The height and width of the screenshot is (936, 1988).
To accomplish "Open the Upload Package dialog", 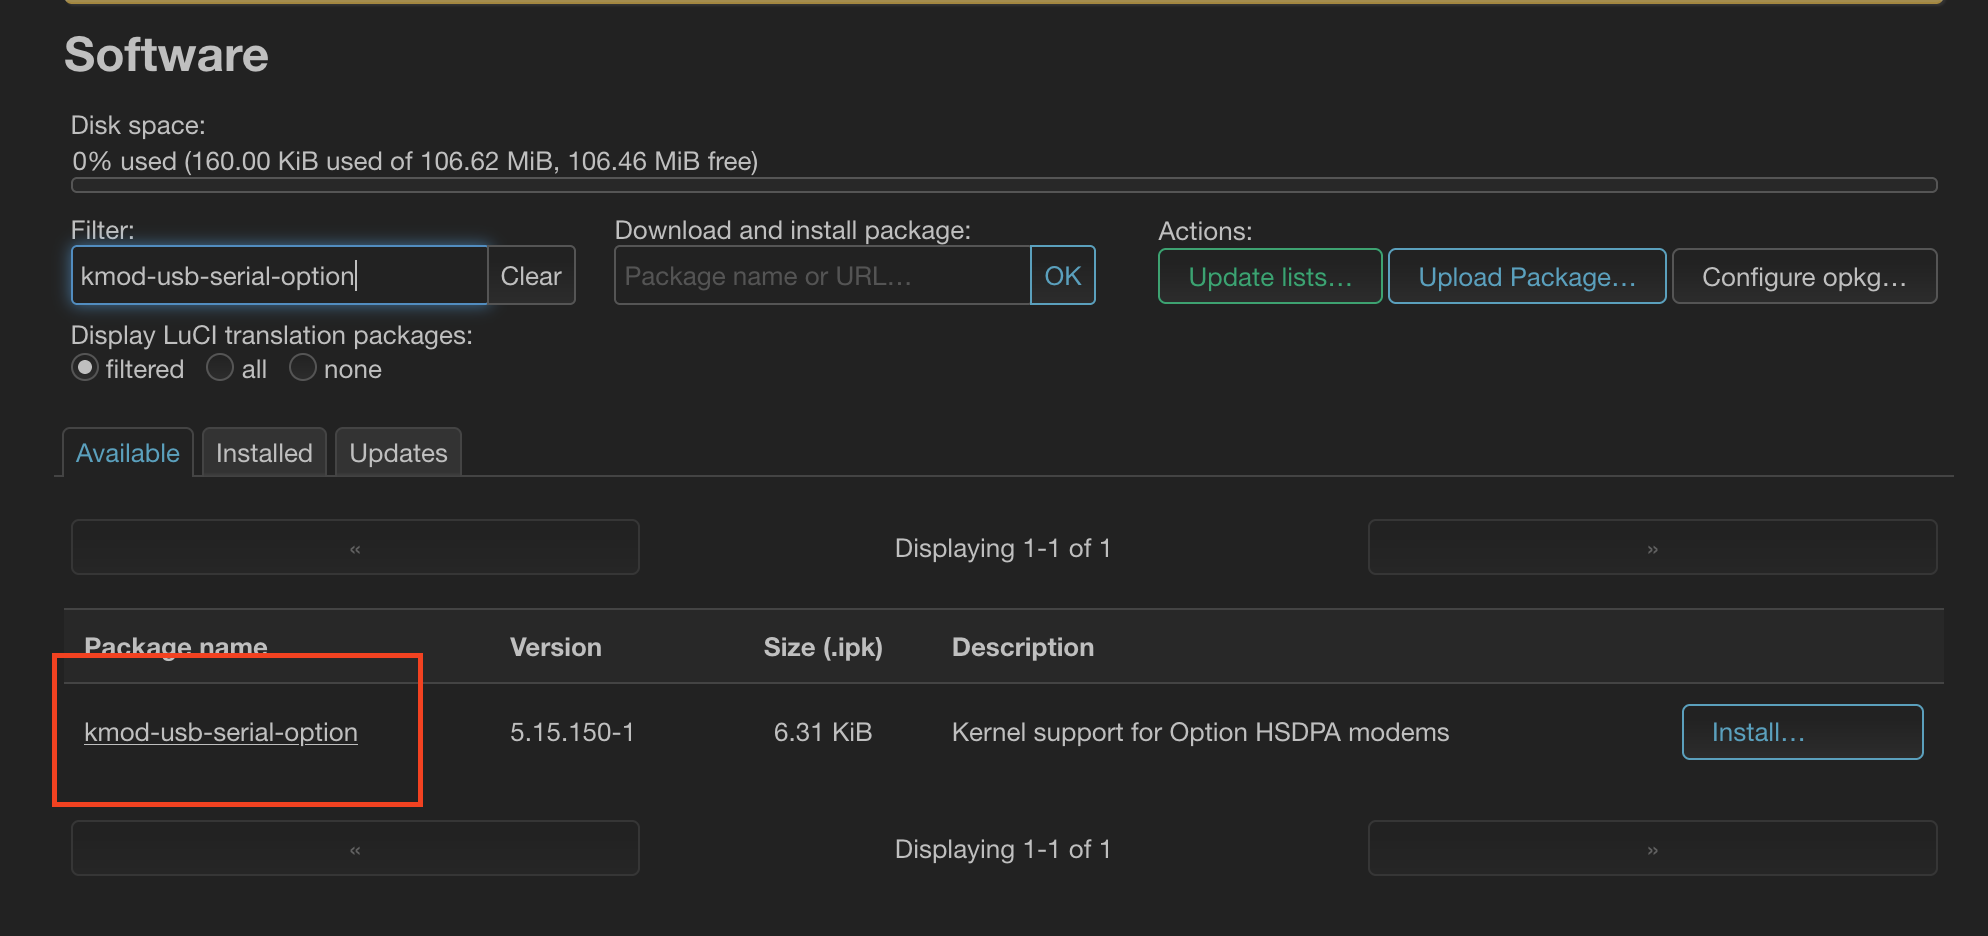I will click(1526, 277).
